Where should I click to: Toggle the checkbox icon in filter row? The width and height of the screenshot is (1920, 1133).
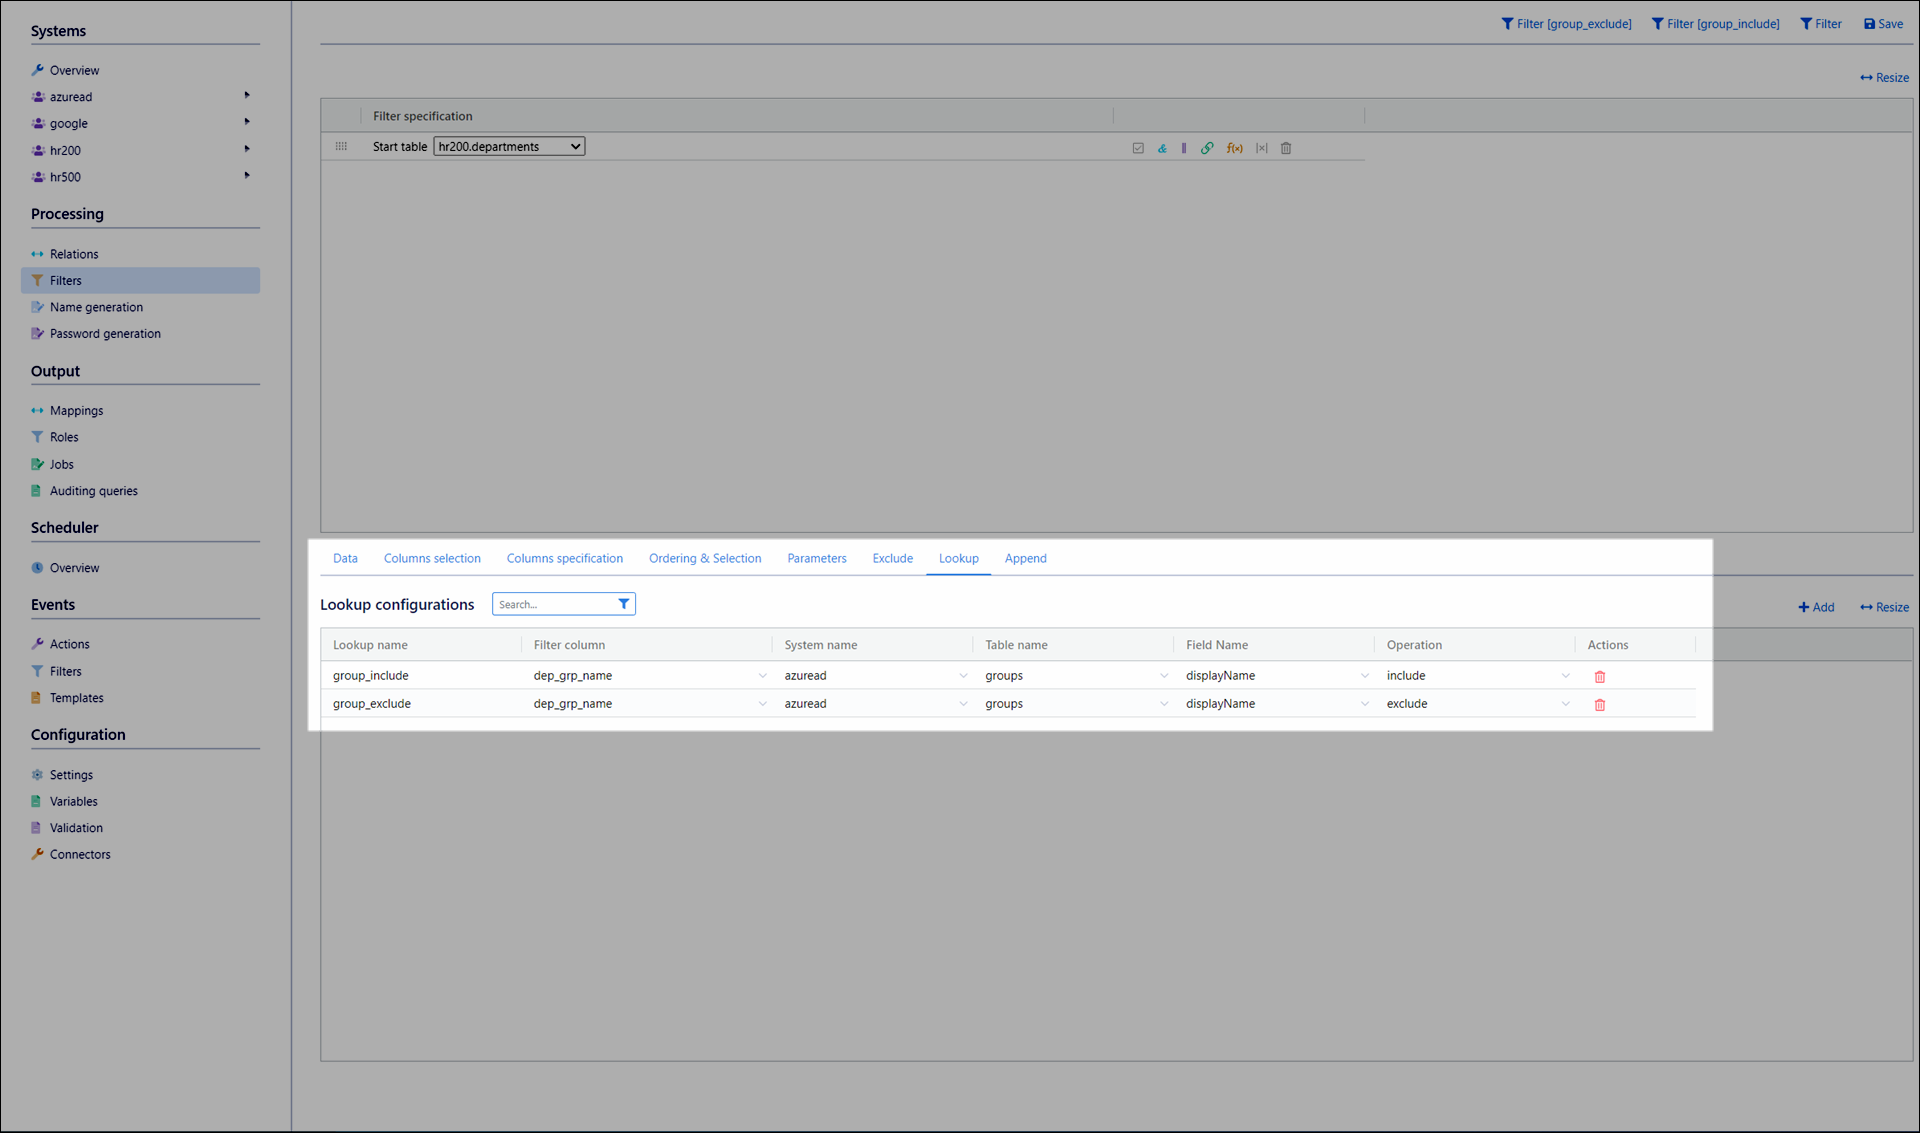click(1138, 148)
